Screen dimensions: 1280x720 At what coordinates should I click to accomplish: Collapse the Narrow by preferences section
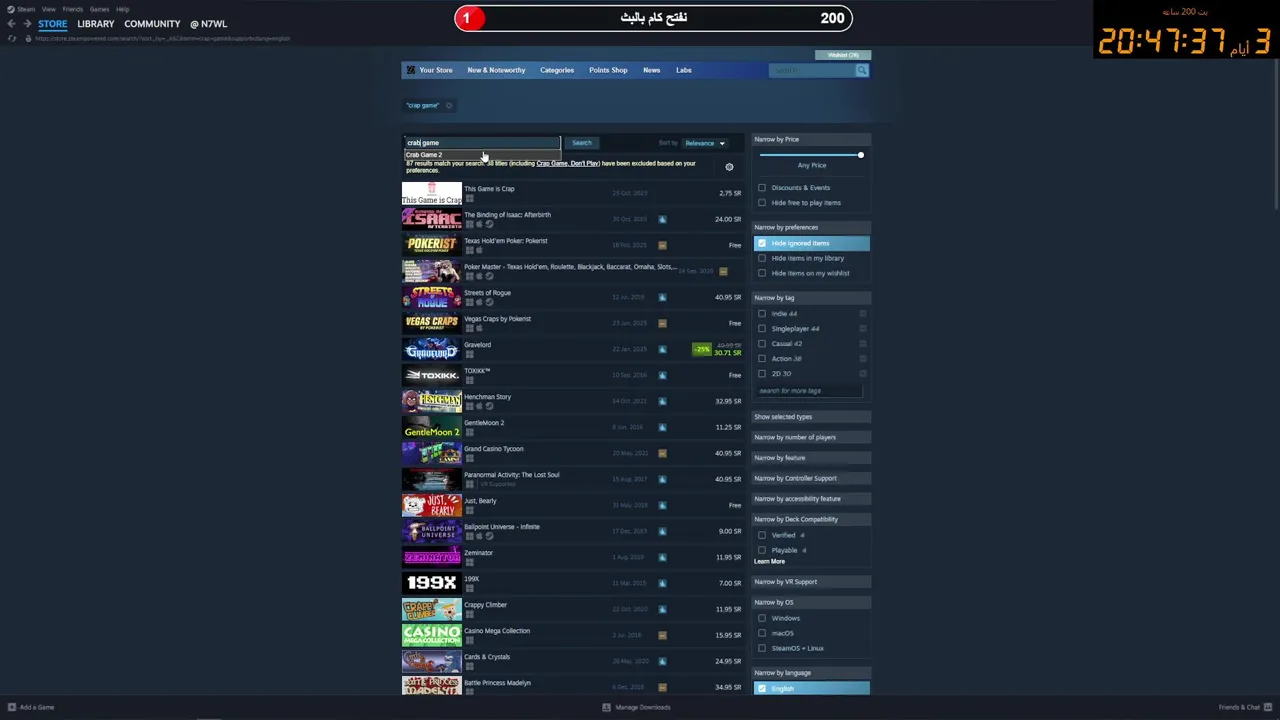(811, 227)
